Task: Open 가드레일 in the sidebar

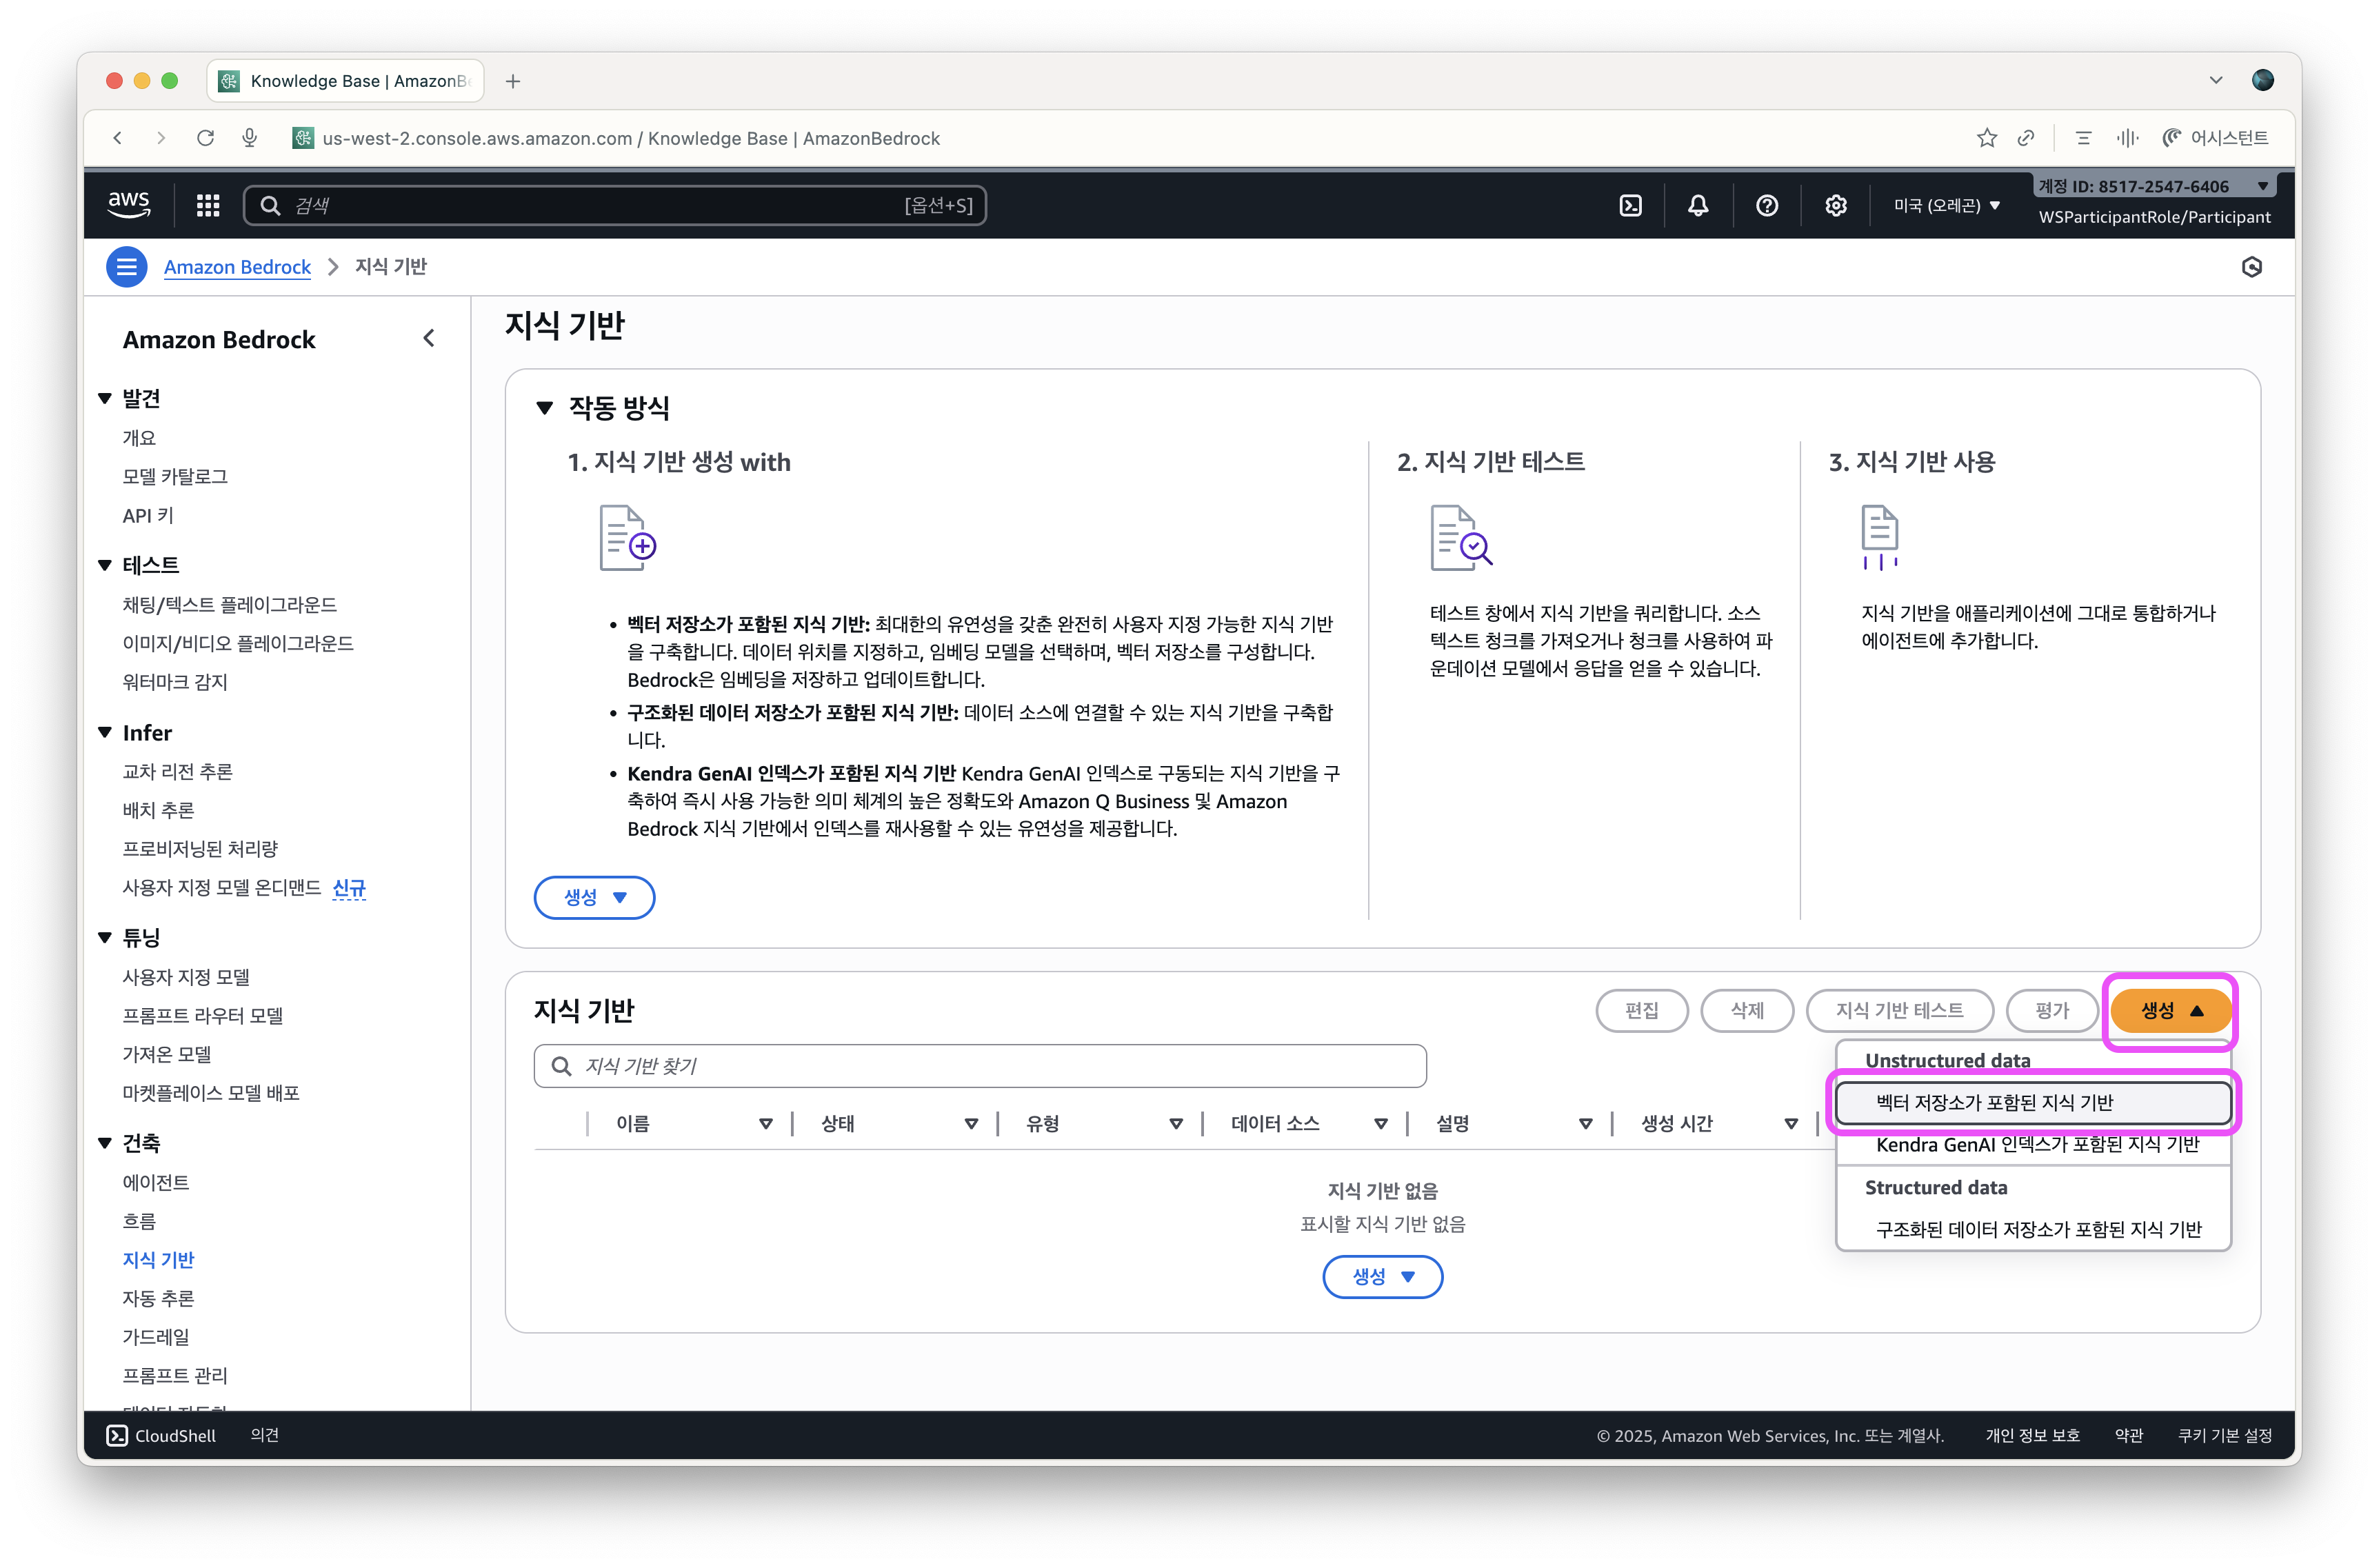Action: click(x=156, y=1337)
